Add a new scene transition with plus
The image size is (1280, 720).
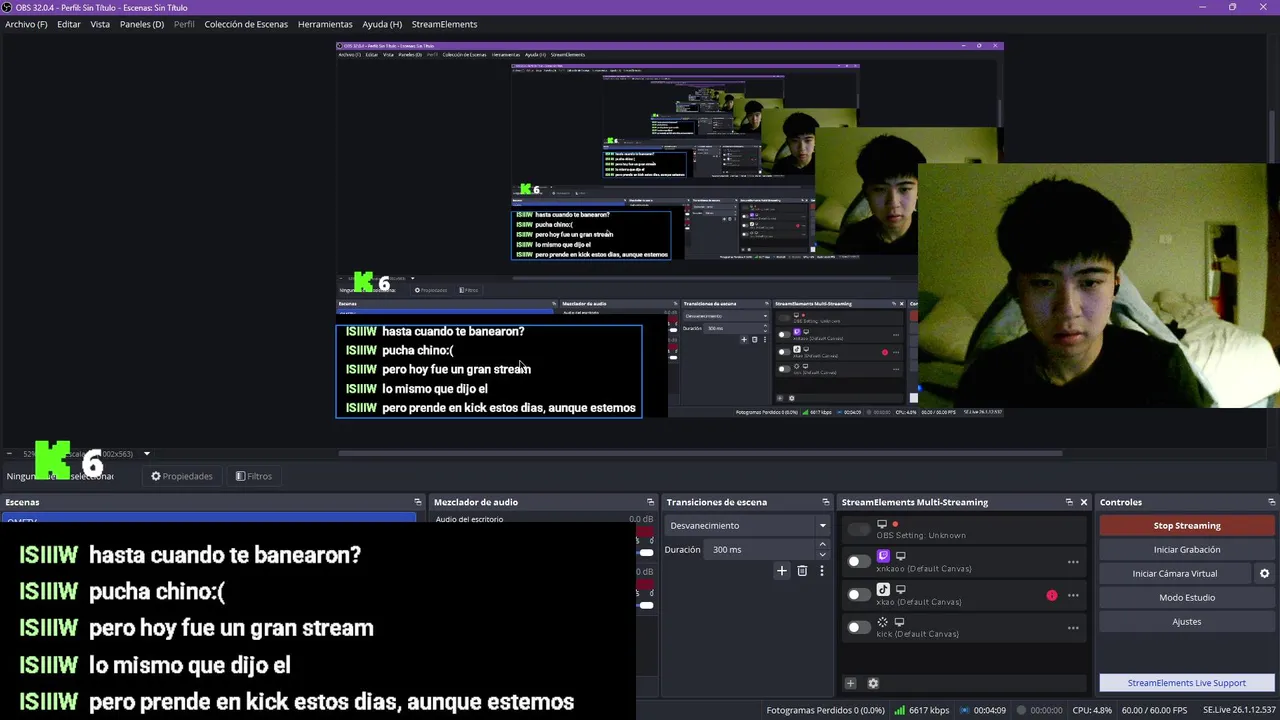pyautogui.click(x=782, y=571)
